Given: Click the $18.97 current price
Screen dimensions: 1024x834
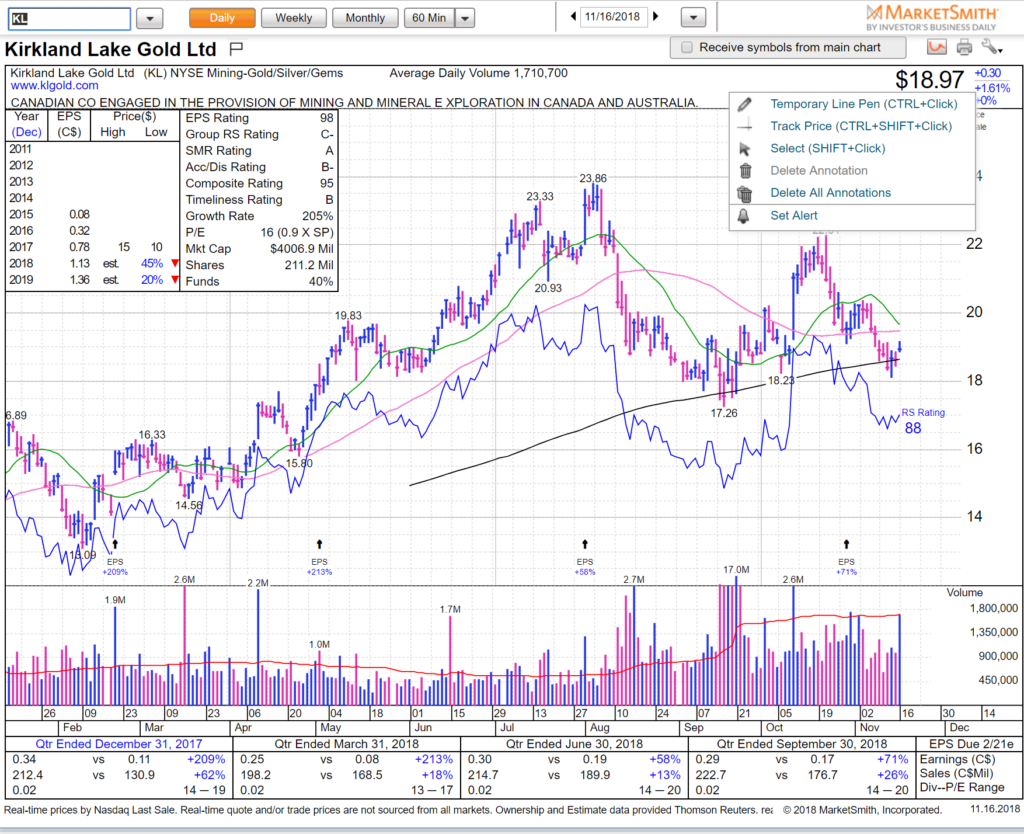Looking at the screenshot, I should pyautogui.click(x=929, y=80).
